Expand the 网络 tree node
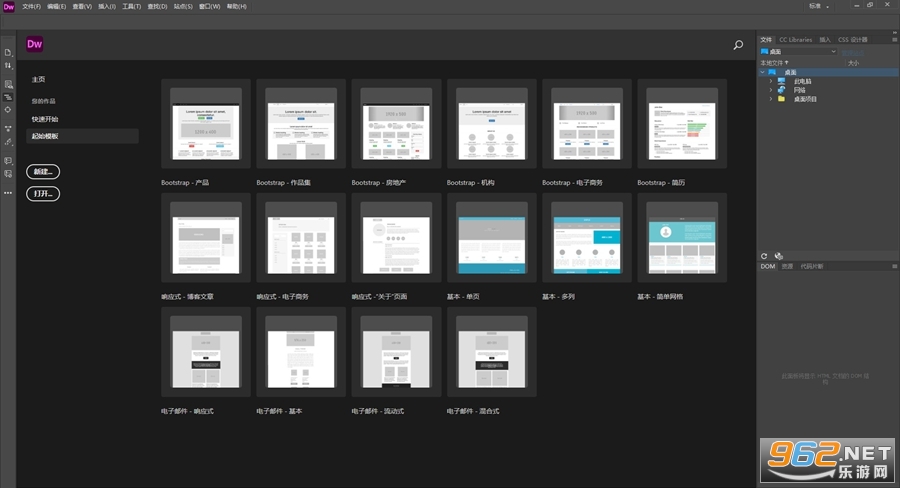 (771, 90)
